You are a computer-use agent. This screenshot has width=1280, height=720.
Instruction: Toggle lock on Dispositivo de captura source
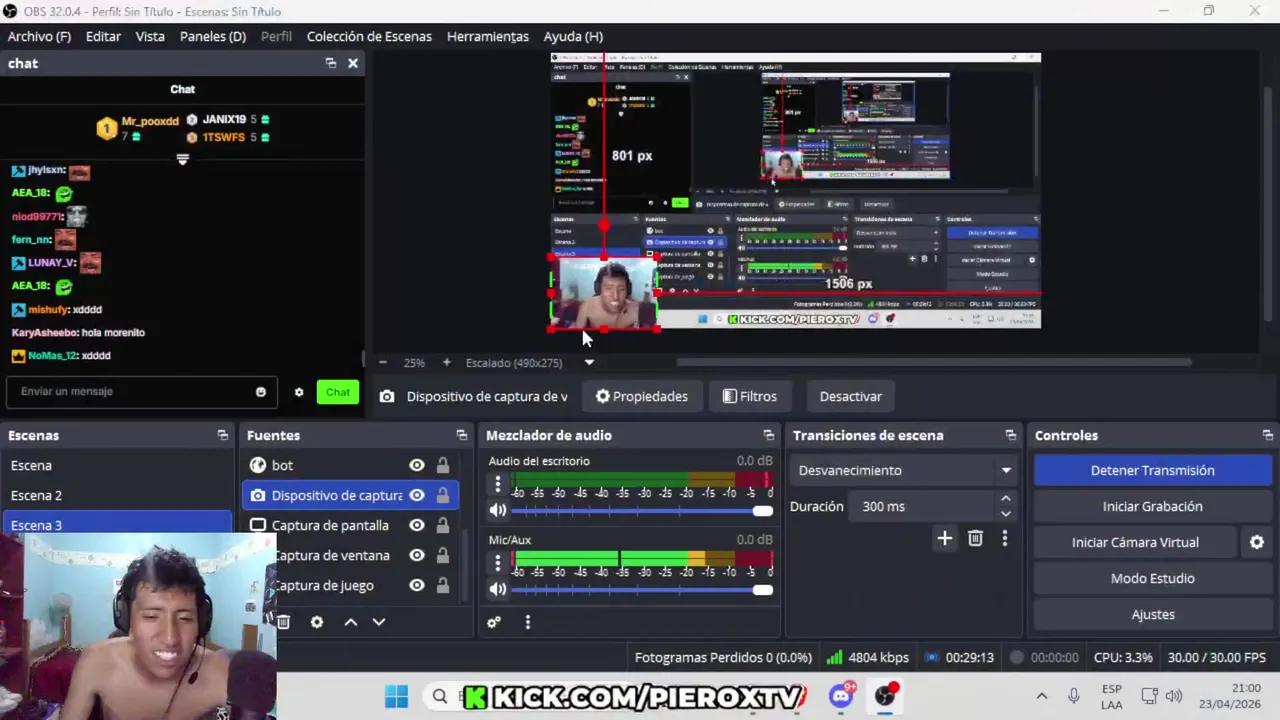pyautogui.click(x=442, y=495)
